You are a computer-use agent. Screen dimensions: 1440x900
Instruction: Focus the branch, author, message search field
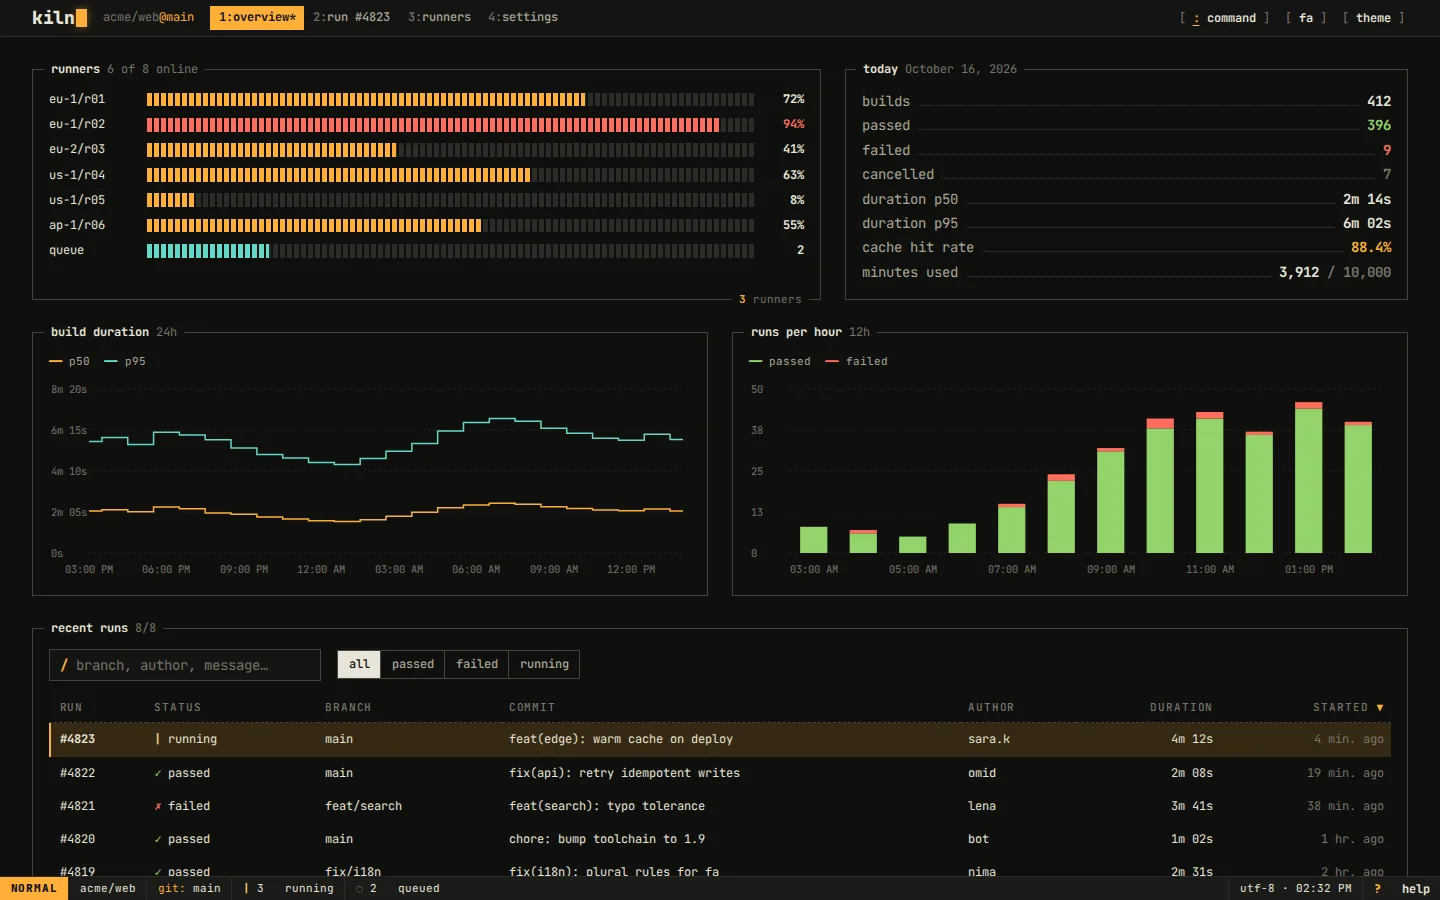click(185, 665)
